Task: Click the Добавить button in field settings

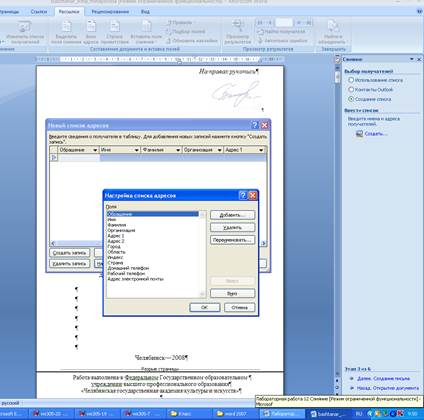Action: tap(232, 215)
